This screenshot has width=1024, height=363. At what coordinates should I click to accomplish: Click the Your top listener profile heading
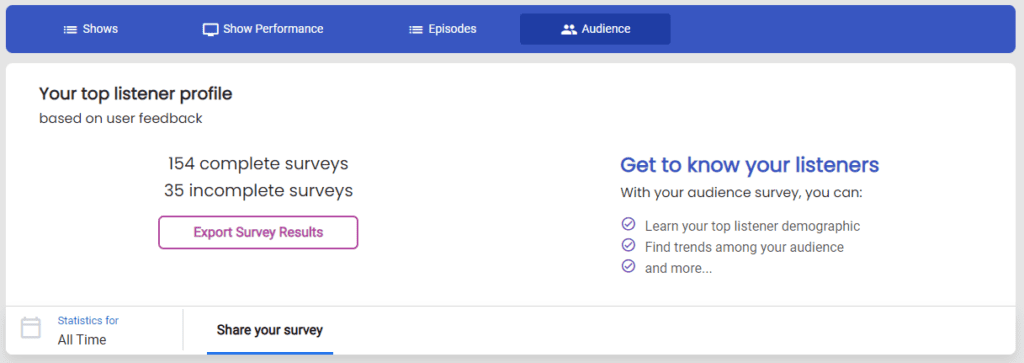[135, 94]
